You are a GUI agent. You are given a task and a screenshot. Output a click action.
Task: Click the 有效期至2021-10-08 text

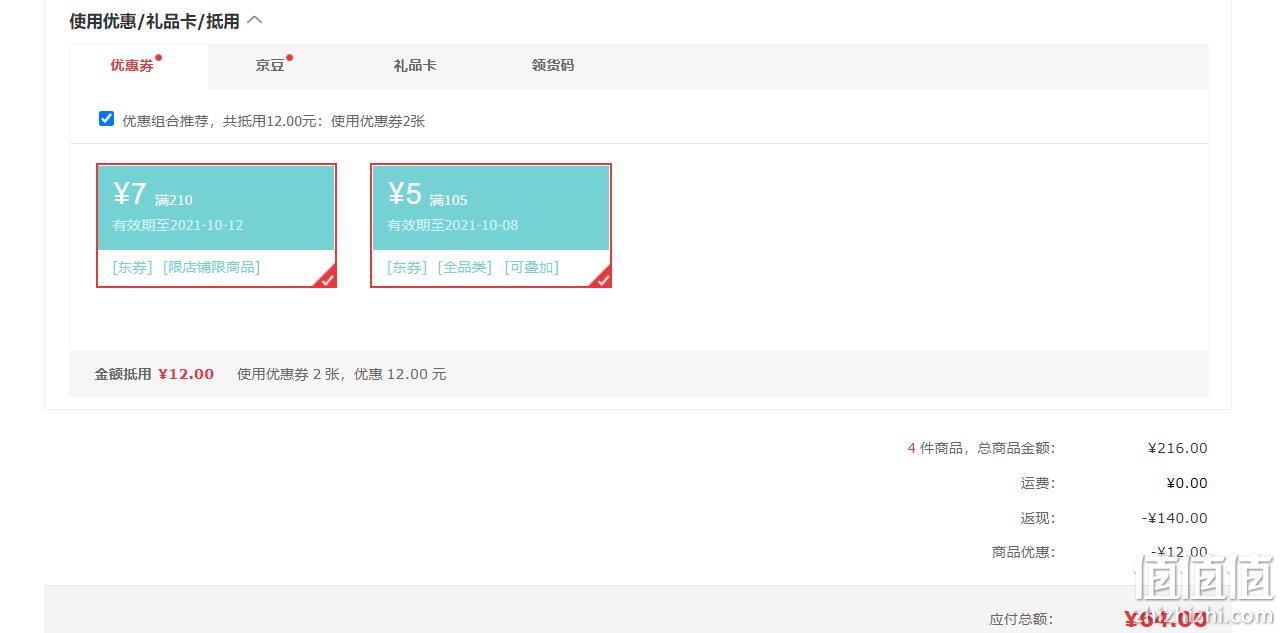click(453, 225)
